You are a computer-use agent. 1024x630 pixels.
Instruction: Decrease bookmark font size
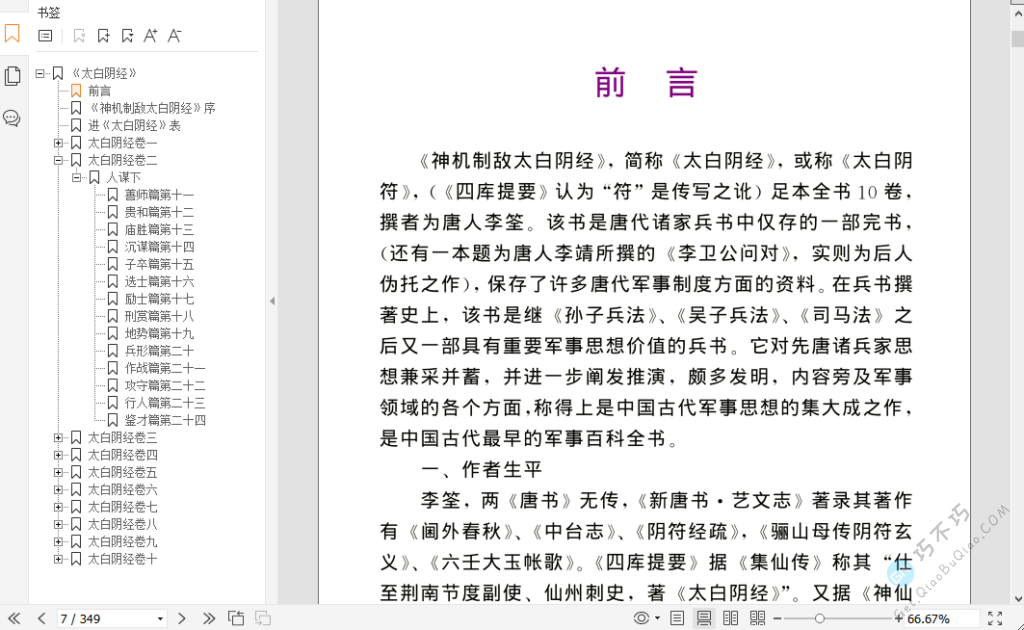174,36
